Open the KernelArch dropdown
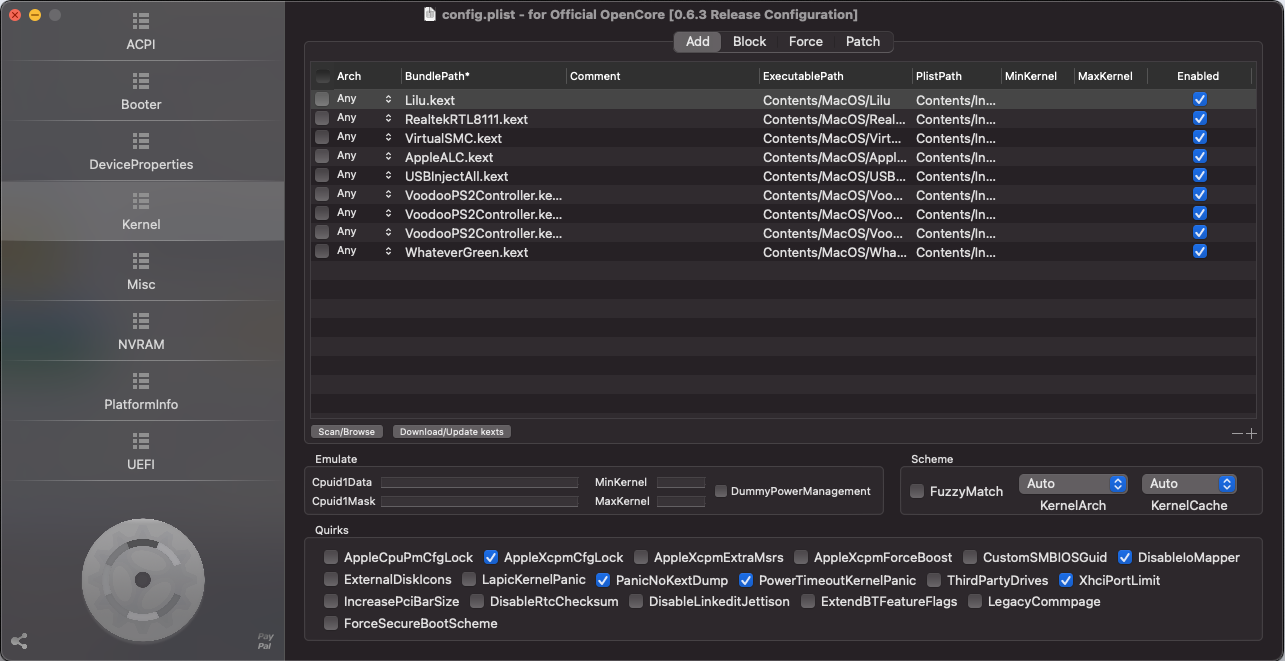Viewport: 1285px width, 661px height. click(1073, 483)
